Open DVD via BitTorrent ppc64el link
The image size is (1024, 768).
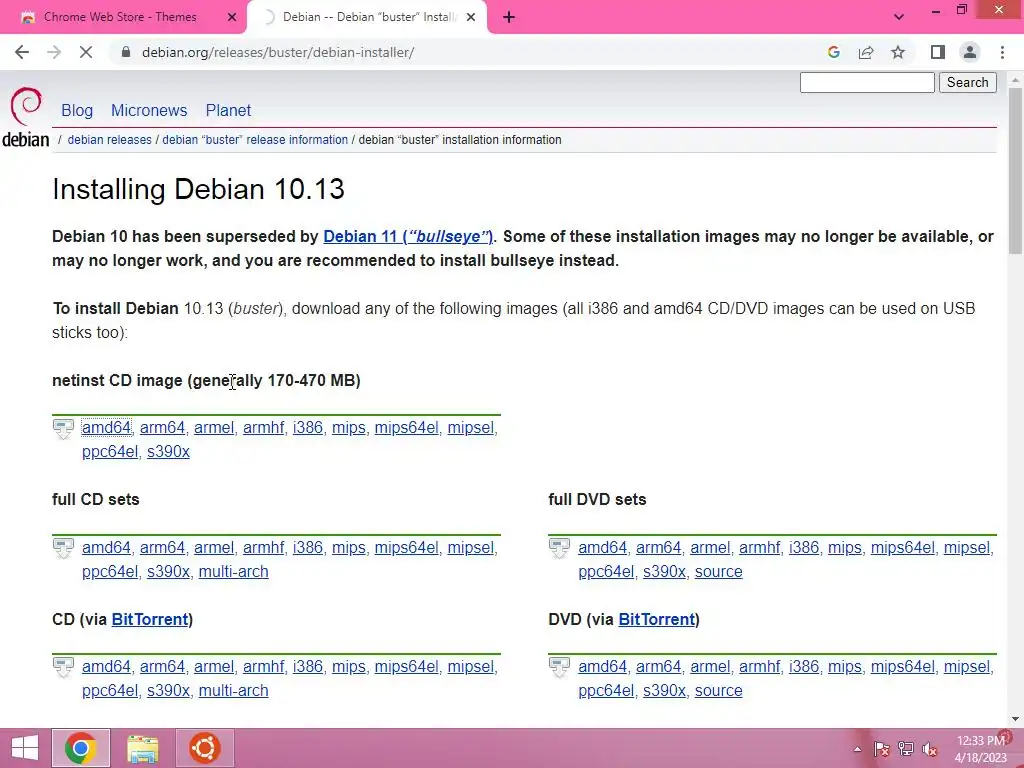(606, 691)
